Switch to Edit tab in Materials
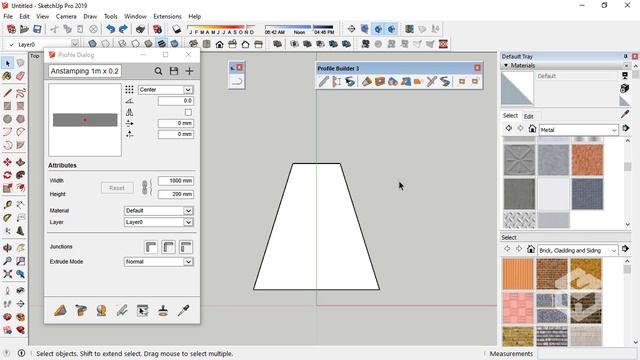Image resolution: width=640 pixels, height=360 pixels. (529, 116)
